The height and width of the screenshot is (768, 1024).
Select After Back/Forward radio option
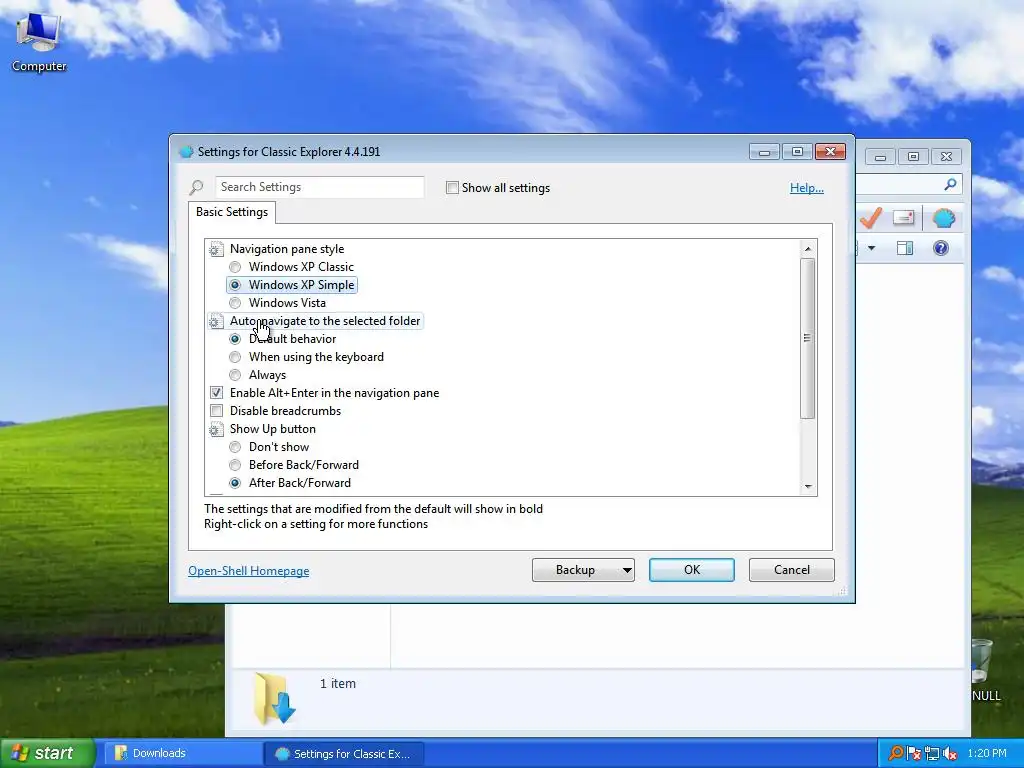tap(235, 483)
